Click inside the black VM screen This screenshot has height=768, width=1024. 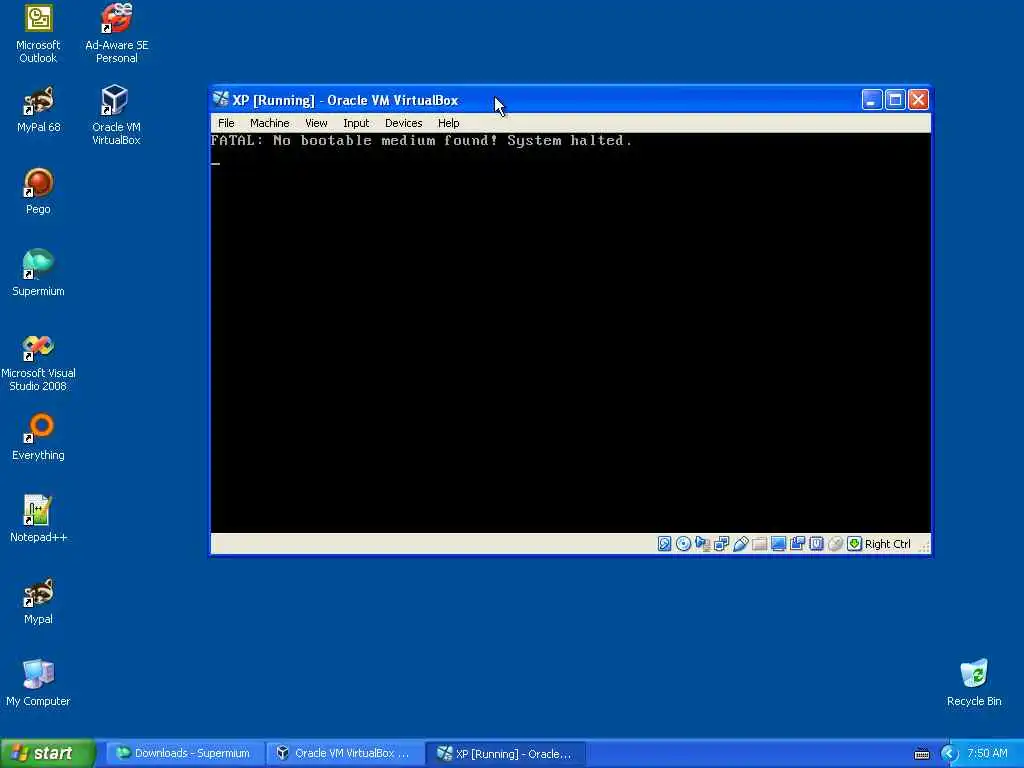[571, 333]
